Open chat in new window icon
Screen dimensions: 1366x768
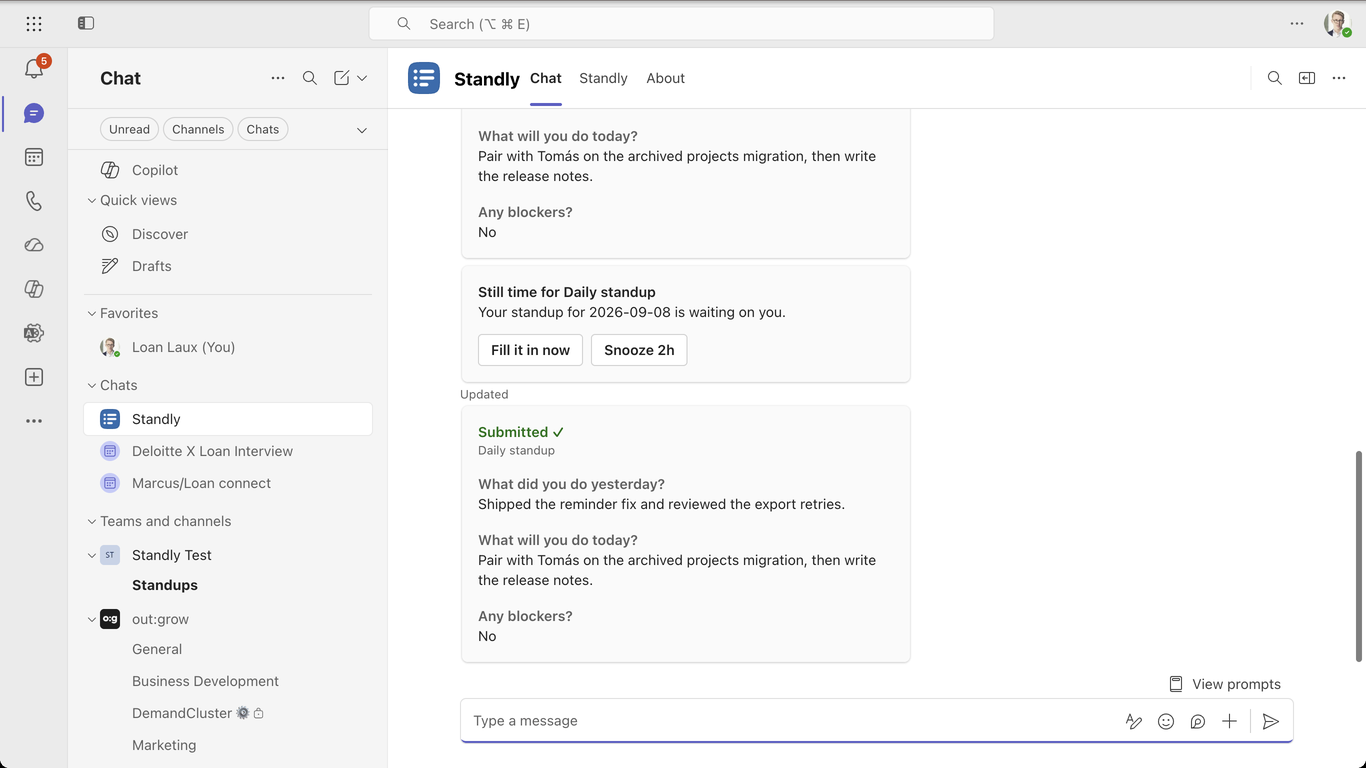1307,78
